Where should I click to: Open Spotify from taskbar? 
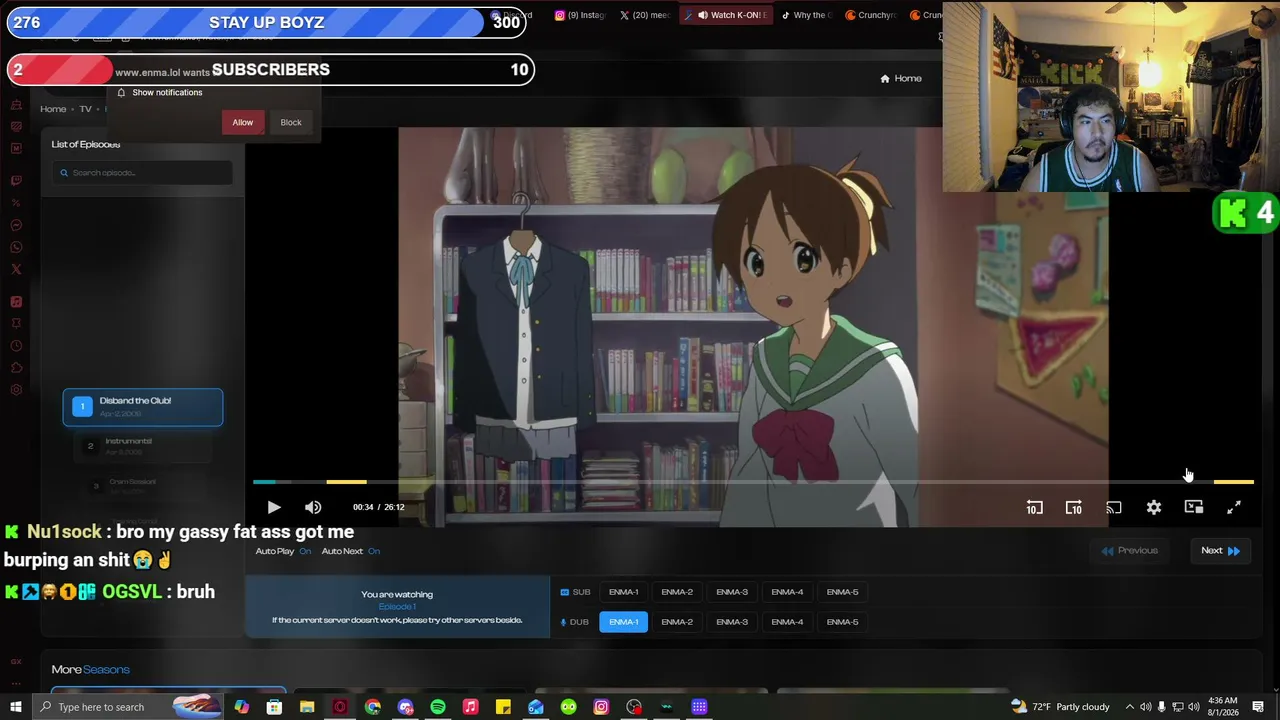(x=438, y=707)
